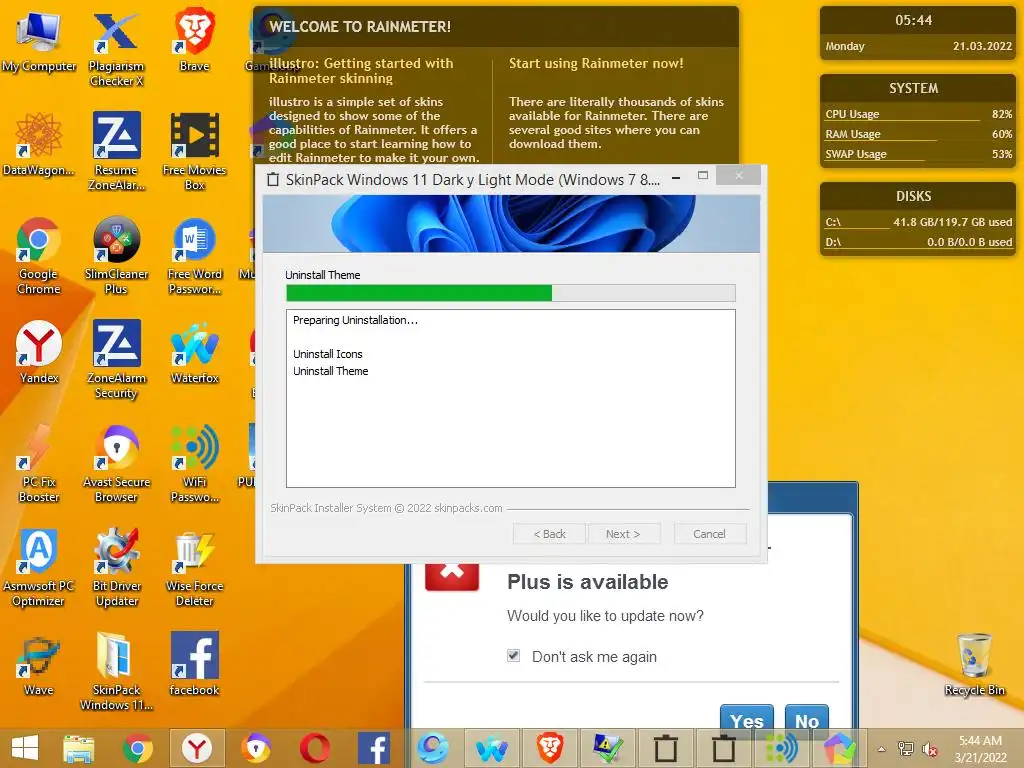Launch Avast Secure Browser desktop shortcut
Image resolution: width=1024 pixels, height=768 pixels.
[116, 464]
